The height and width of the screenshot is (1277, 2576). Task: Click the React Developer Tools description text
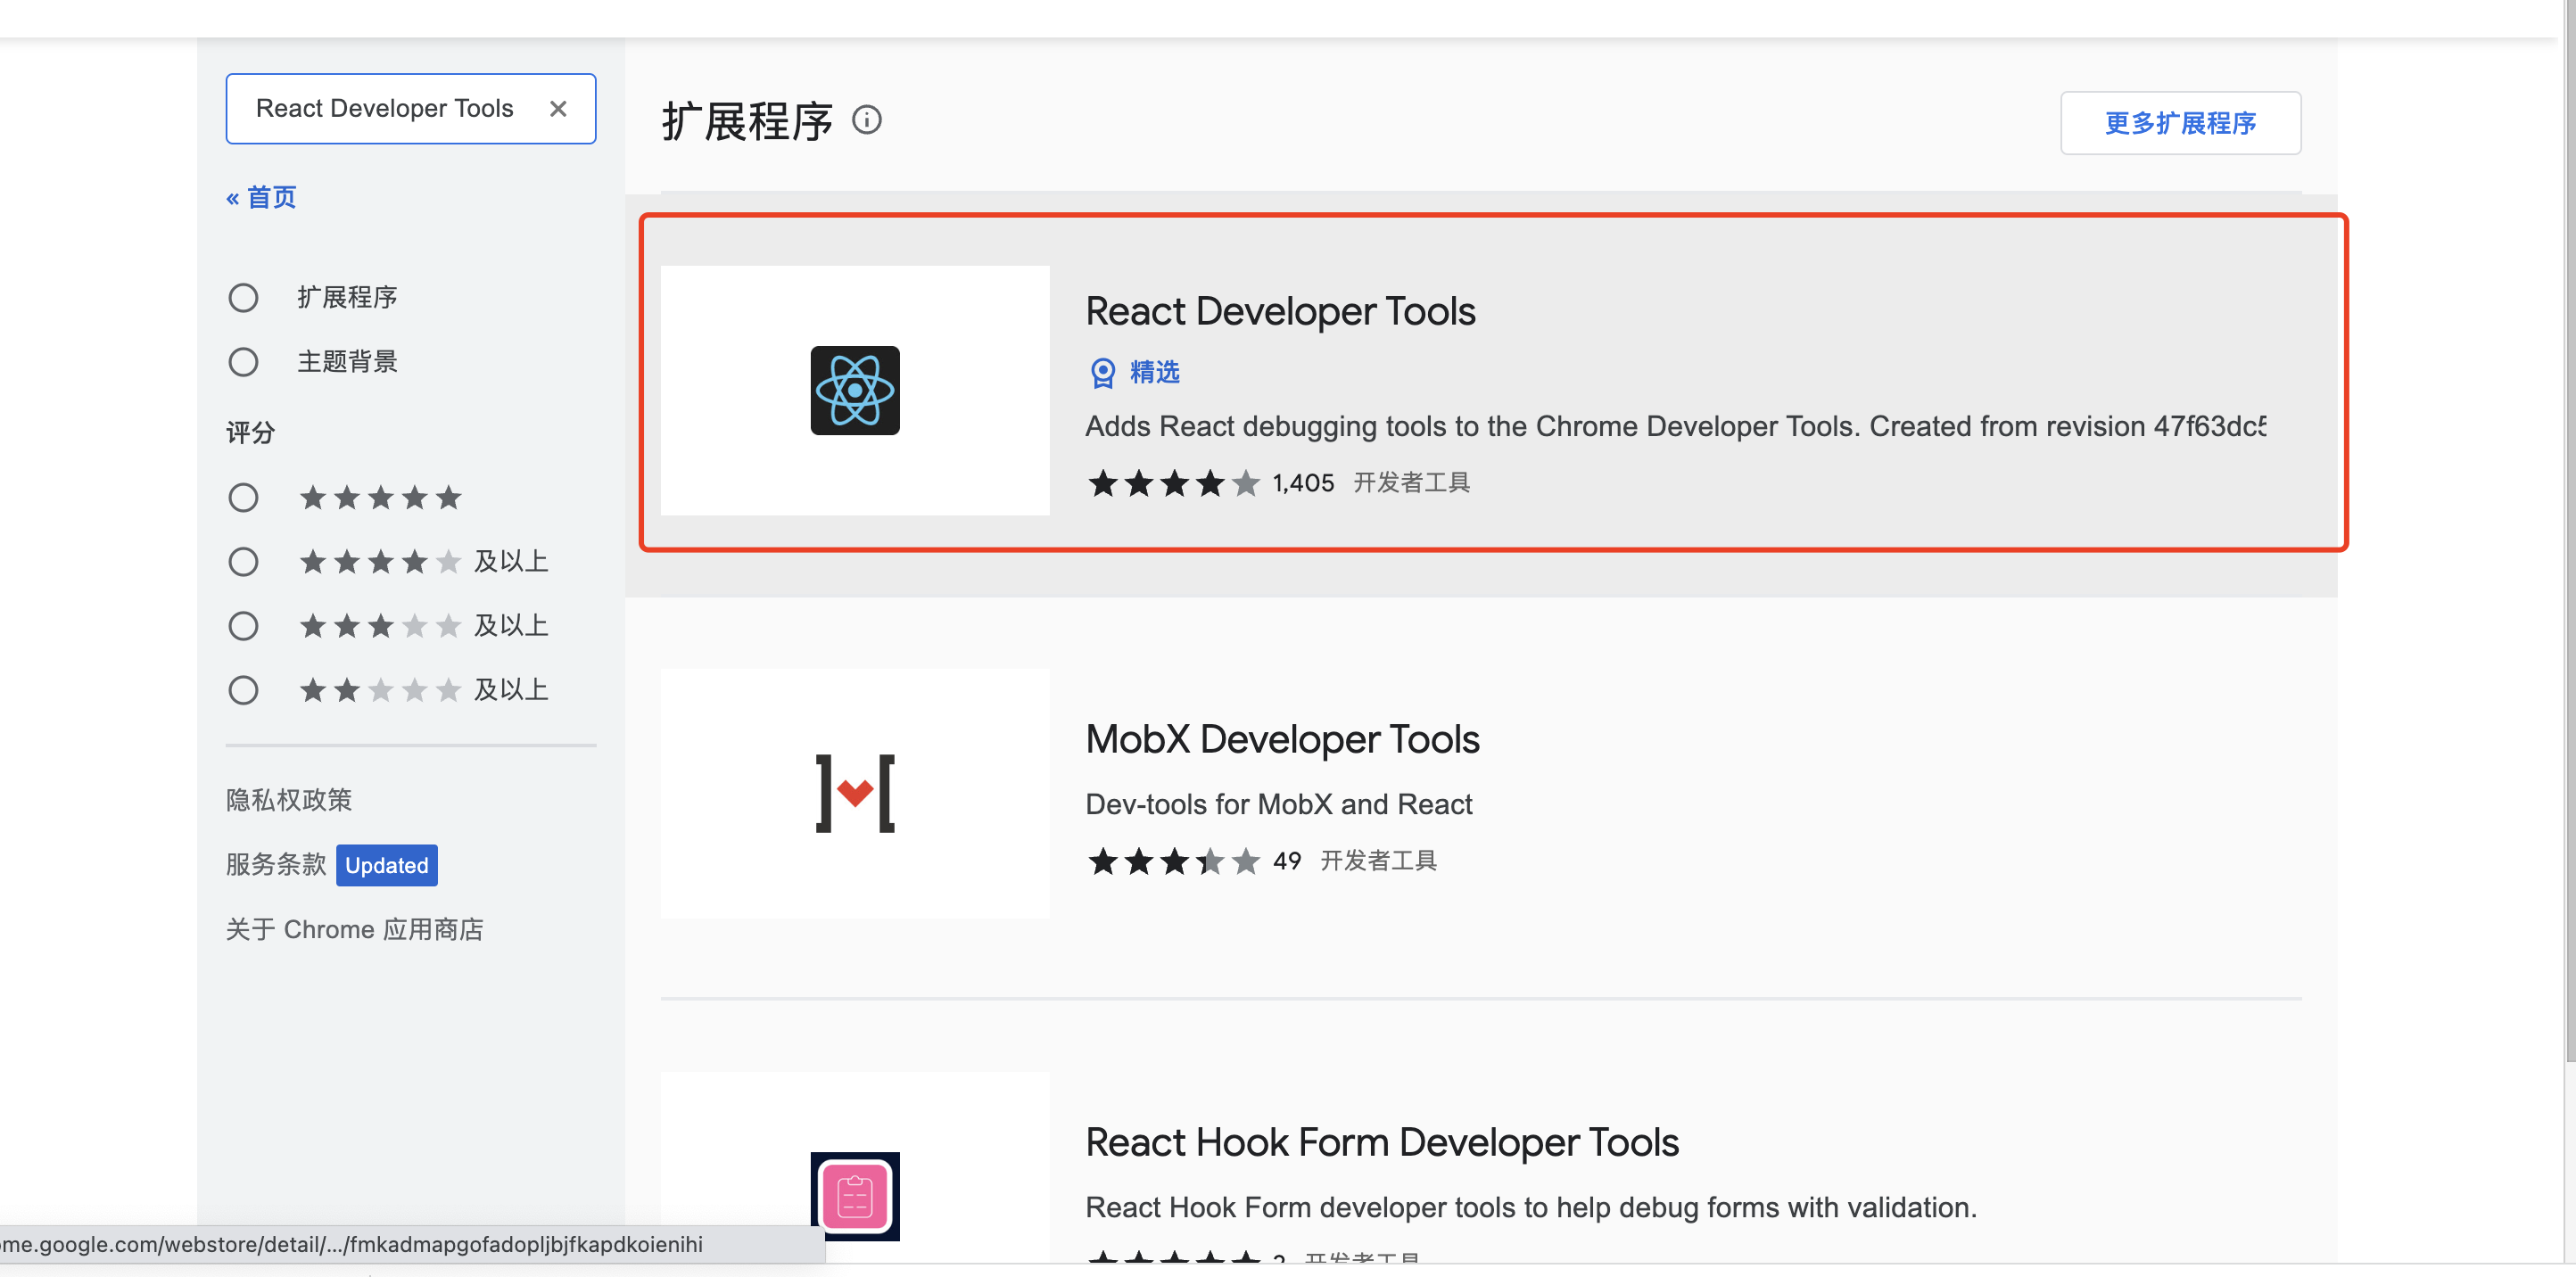click(1676, 427)
